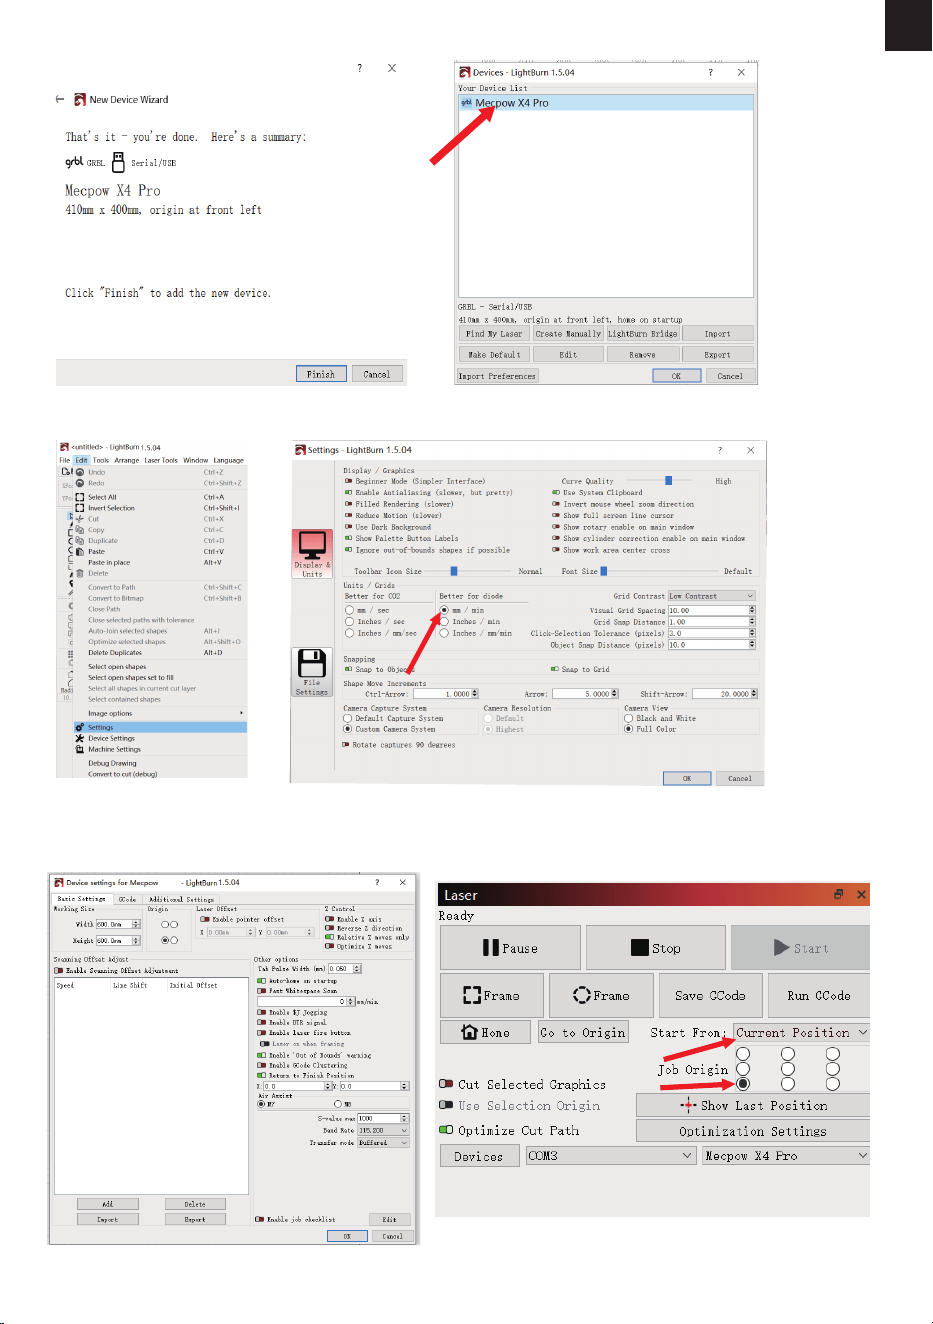
Task: Open the COM3 port dropdown
Action: coord(610,1155)
